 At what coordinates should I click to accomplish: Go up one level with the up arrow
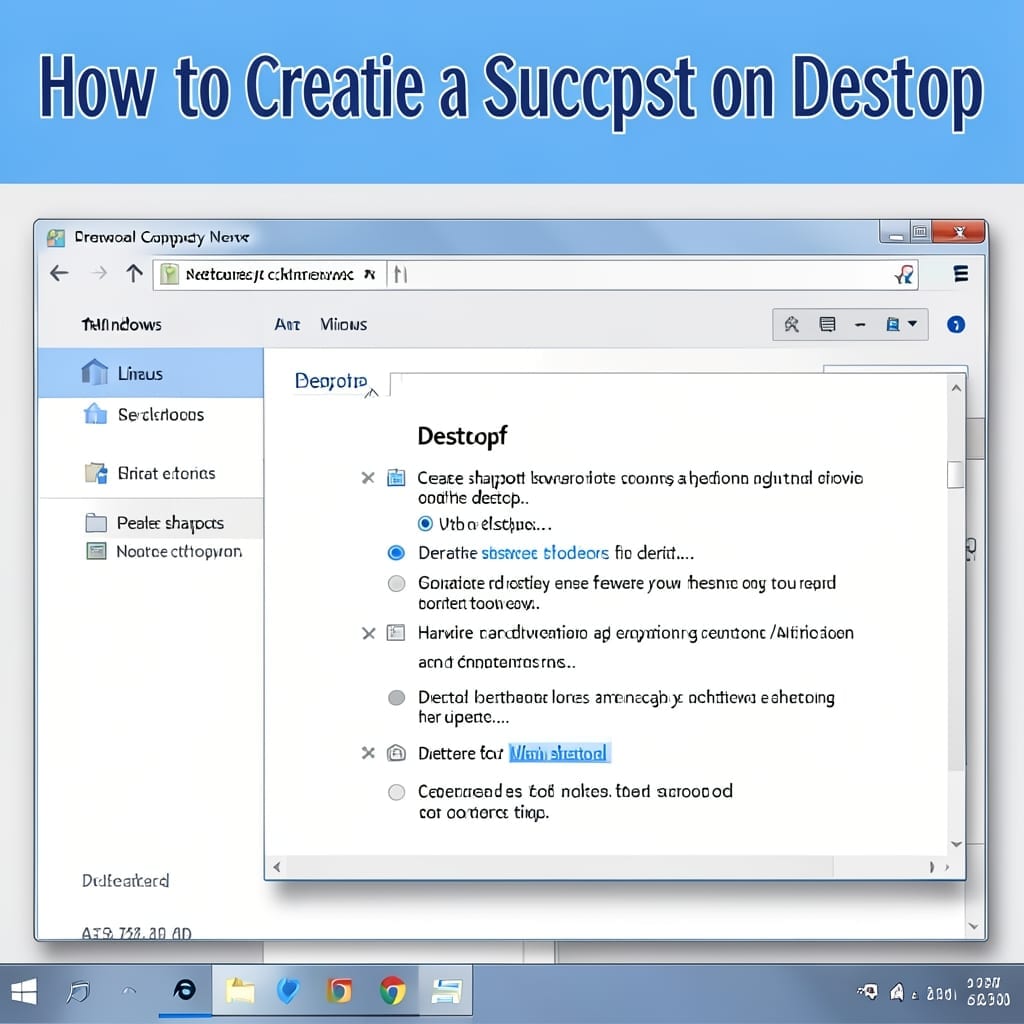point(135,273)
